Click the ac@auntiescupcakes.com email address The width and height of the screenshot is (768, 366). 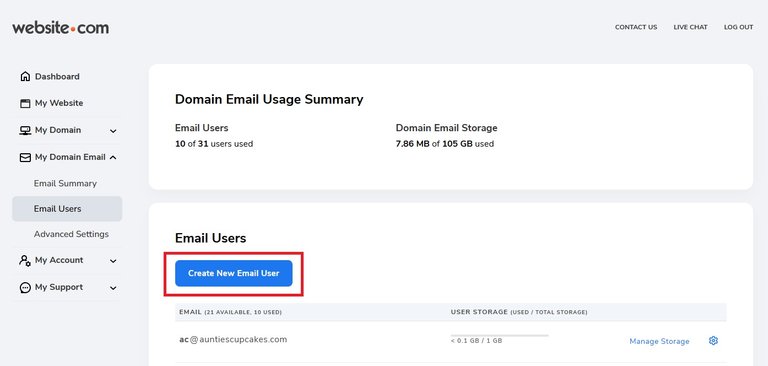point(233,340)
